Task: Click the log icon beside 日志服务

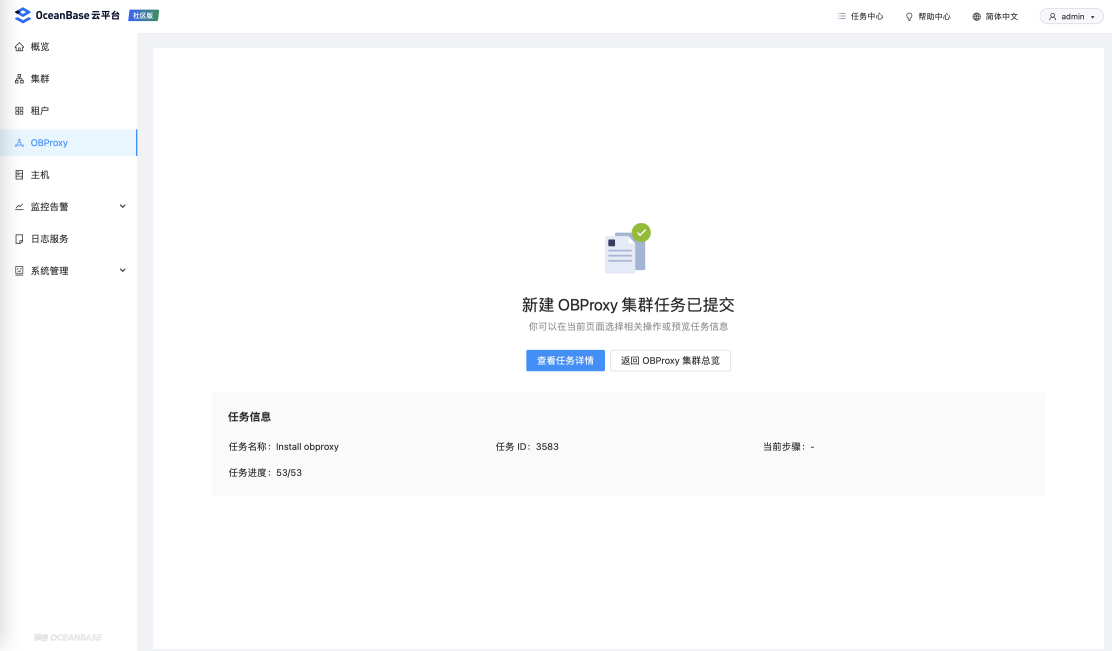Action: click(19, 239)
